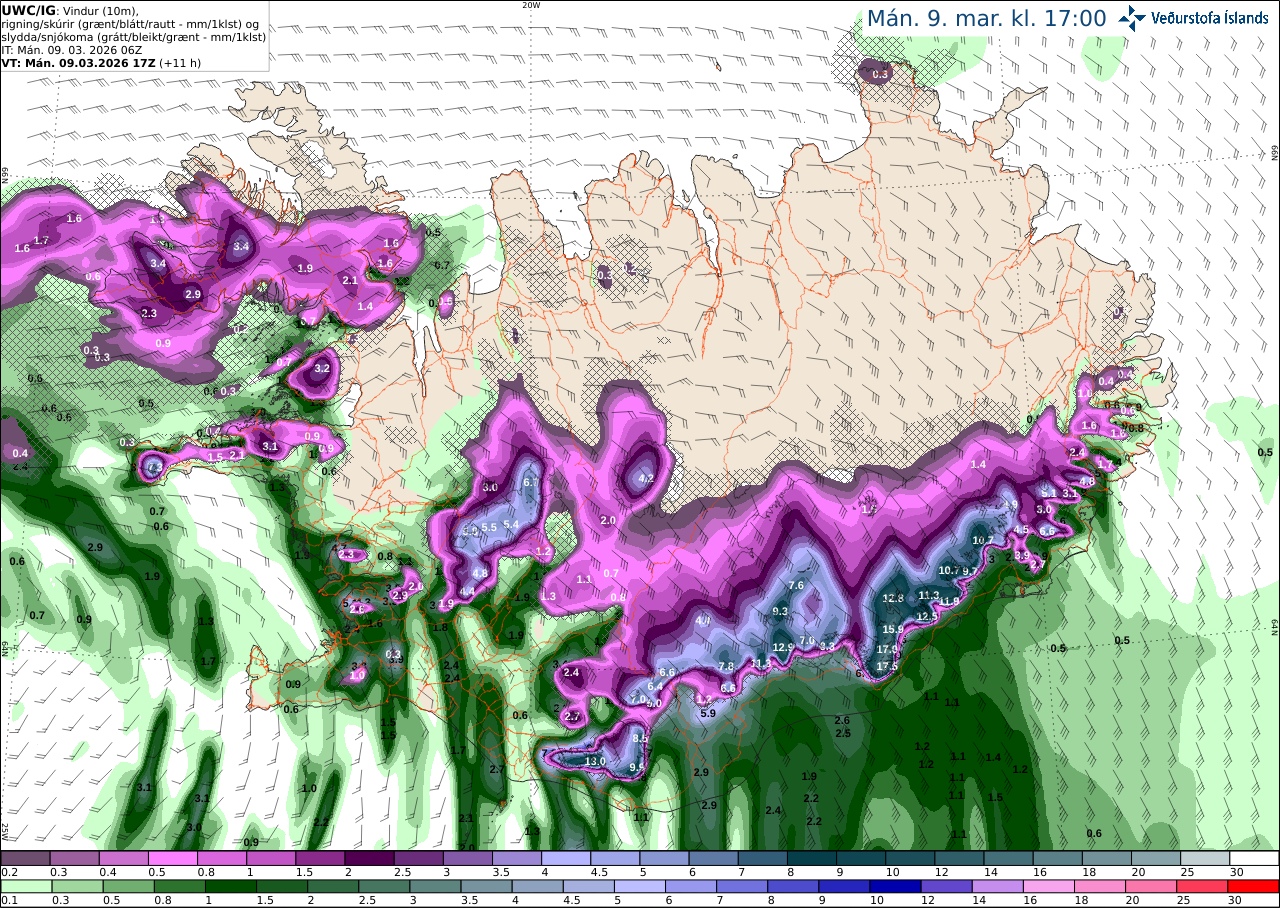Viewport: 1280px width, 908px height.
Task: Click the snowfall value '4.2' on the map
Action: [646, 479]
